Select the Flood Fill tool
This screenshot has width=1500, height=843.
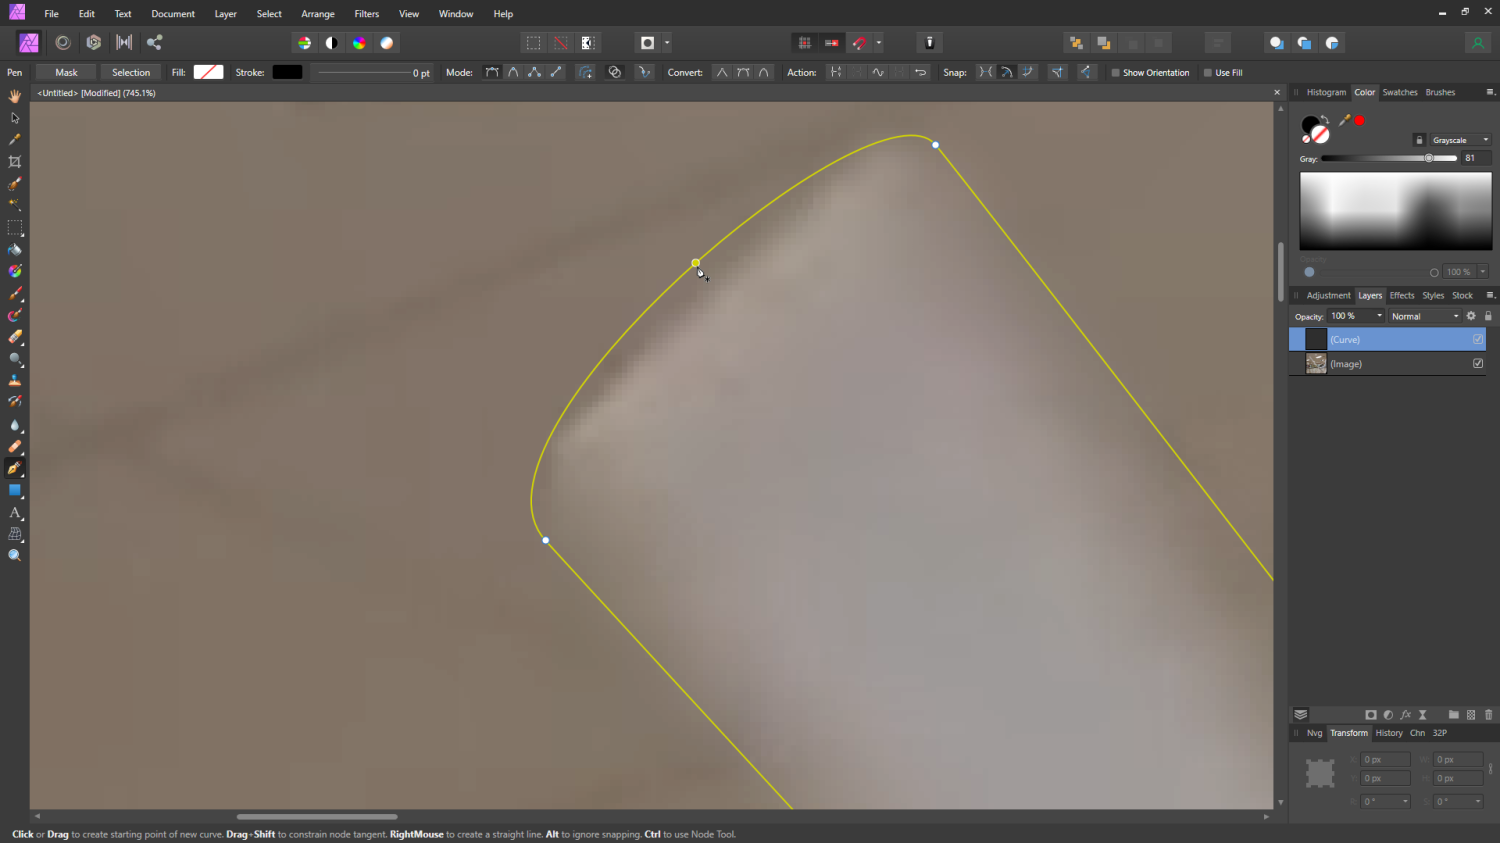(x=14, y=249)
